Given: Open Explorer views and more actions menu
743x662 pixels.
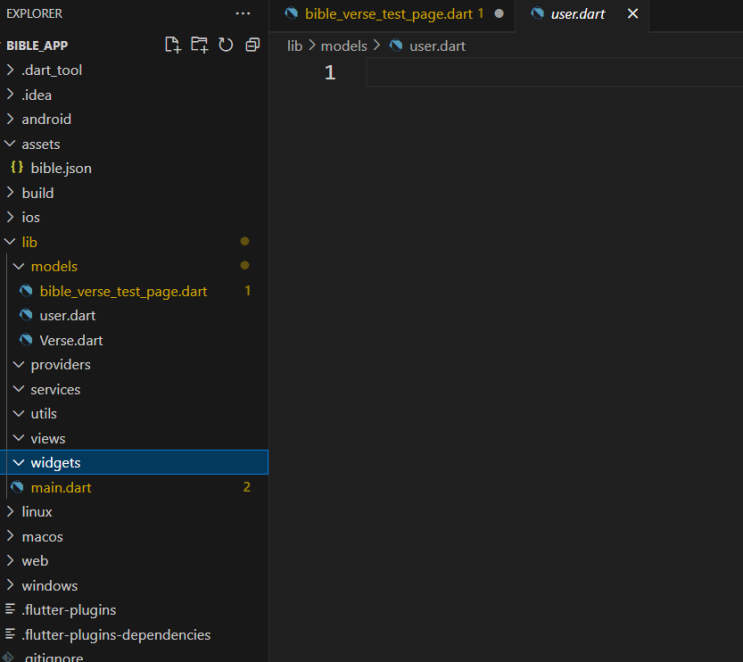Looking at the screenshot, I should 243,14.
